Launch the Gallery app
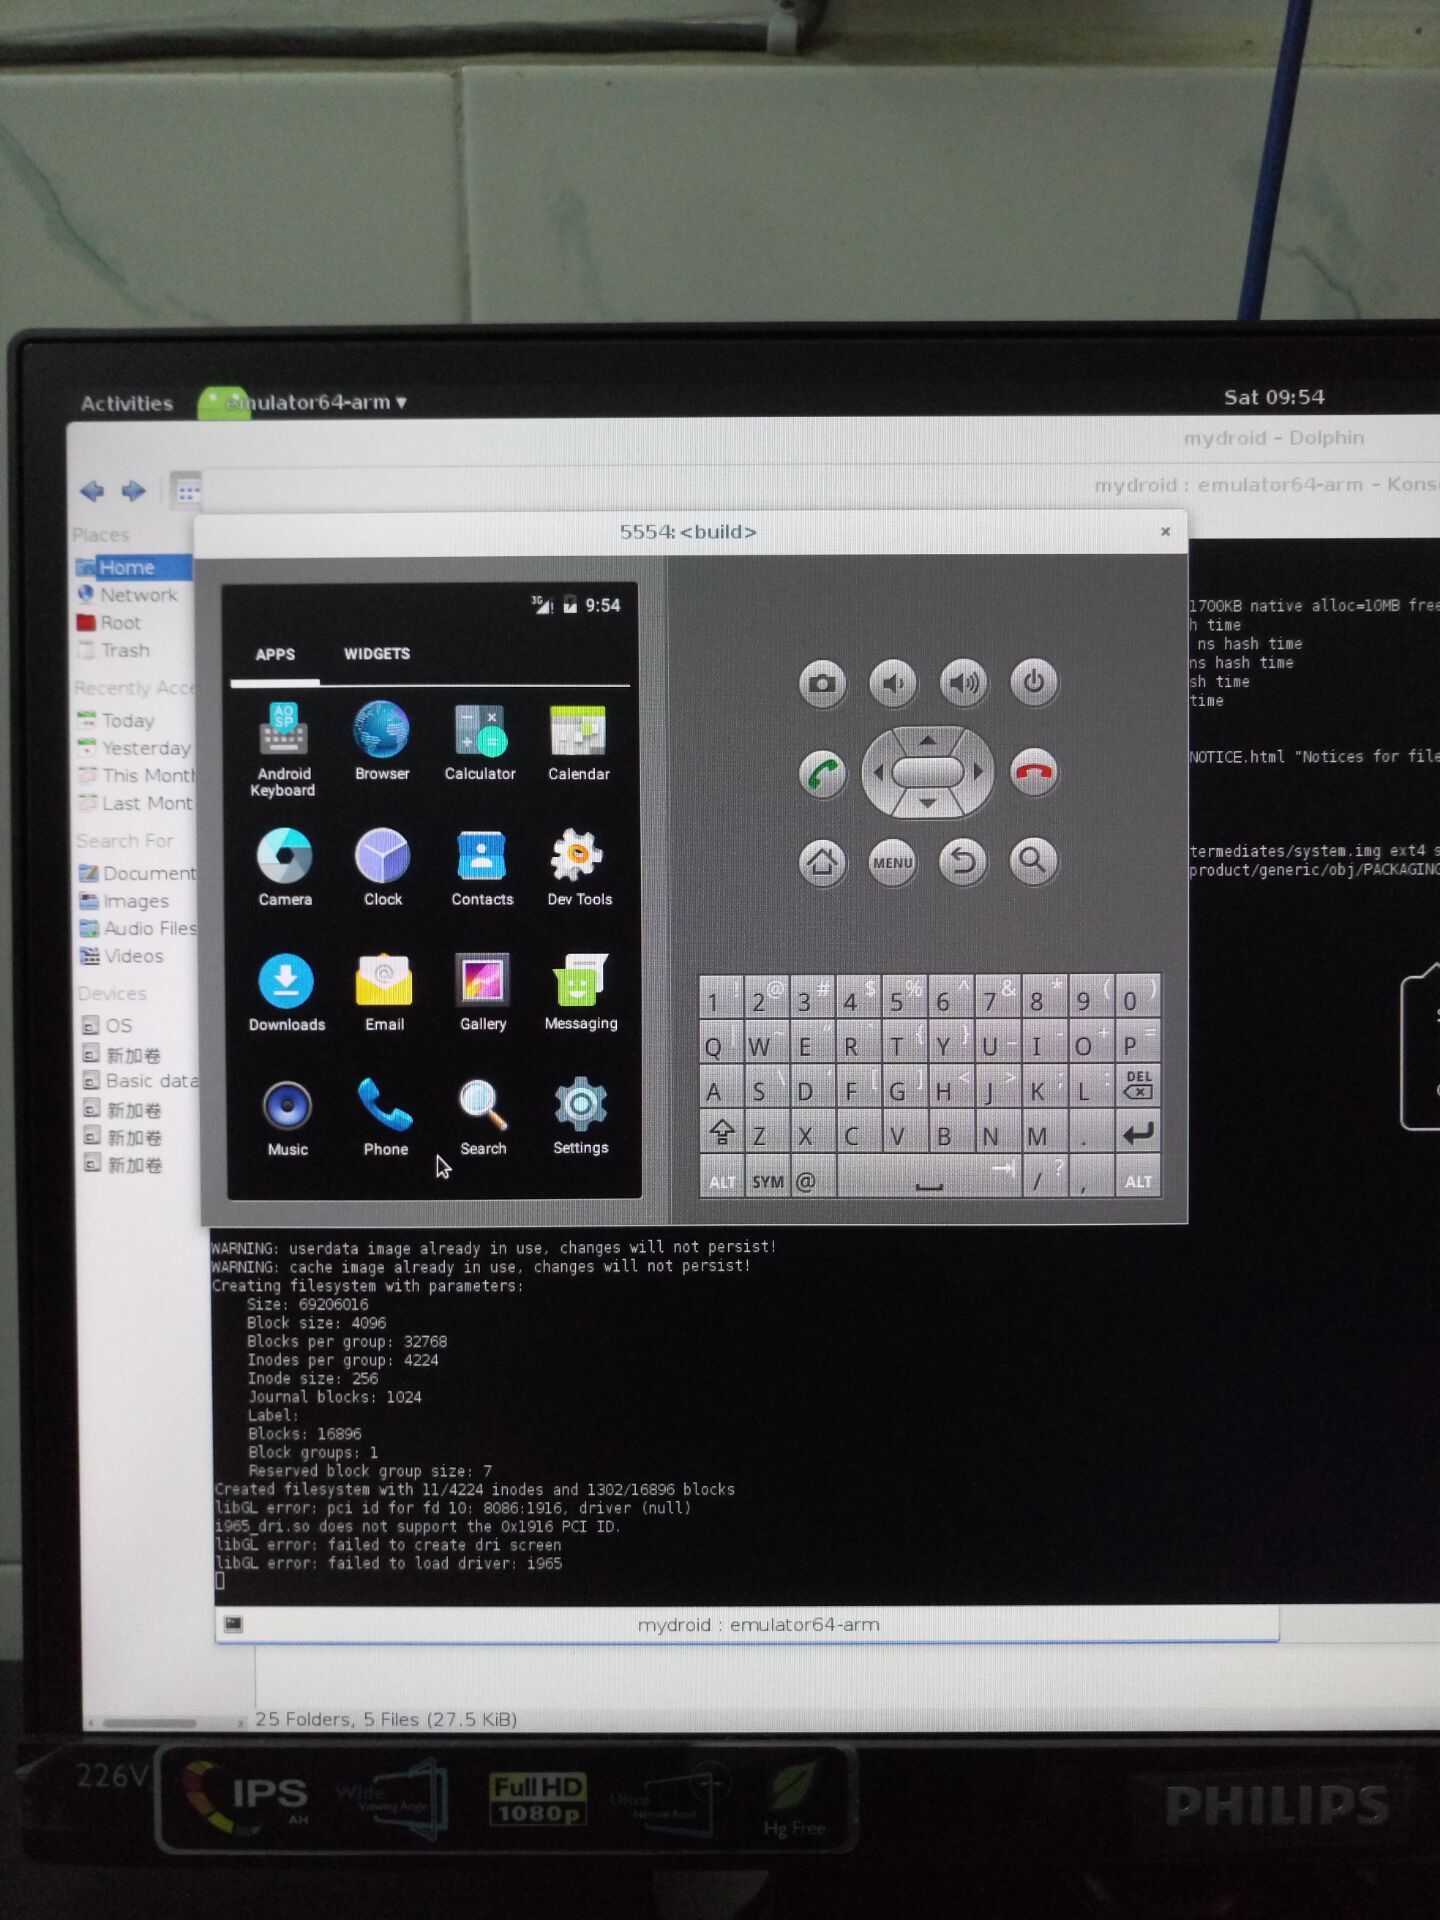The image size is (1440, 1920). pos(483,992)
